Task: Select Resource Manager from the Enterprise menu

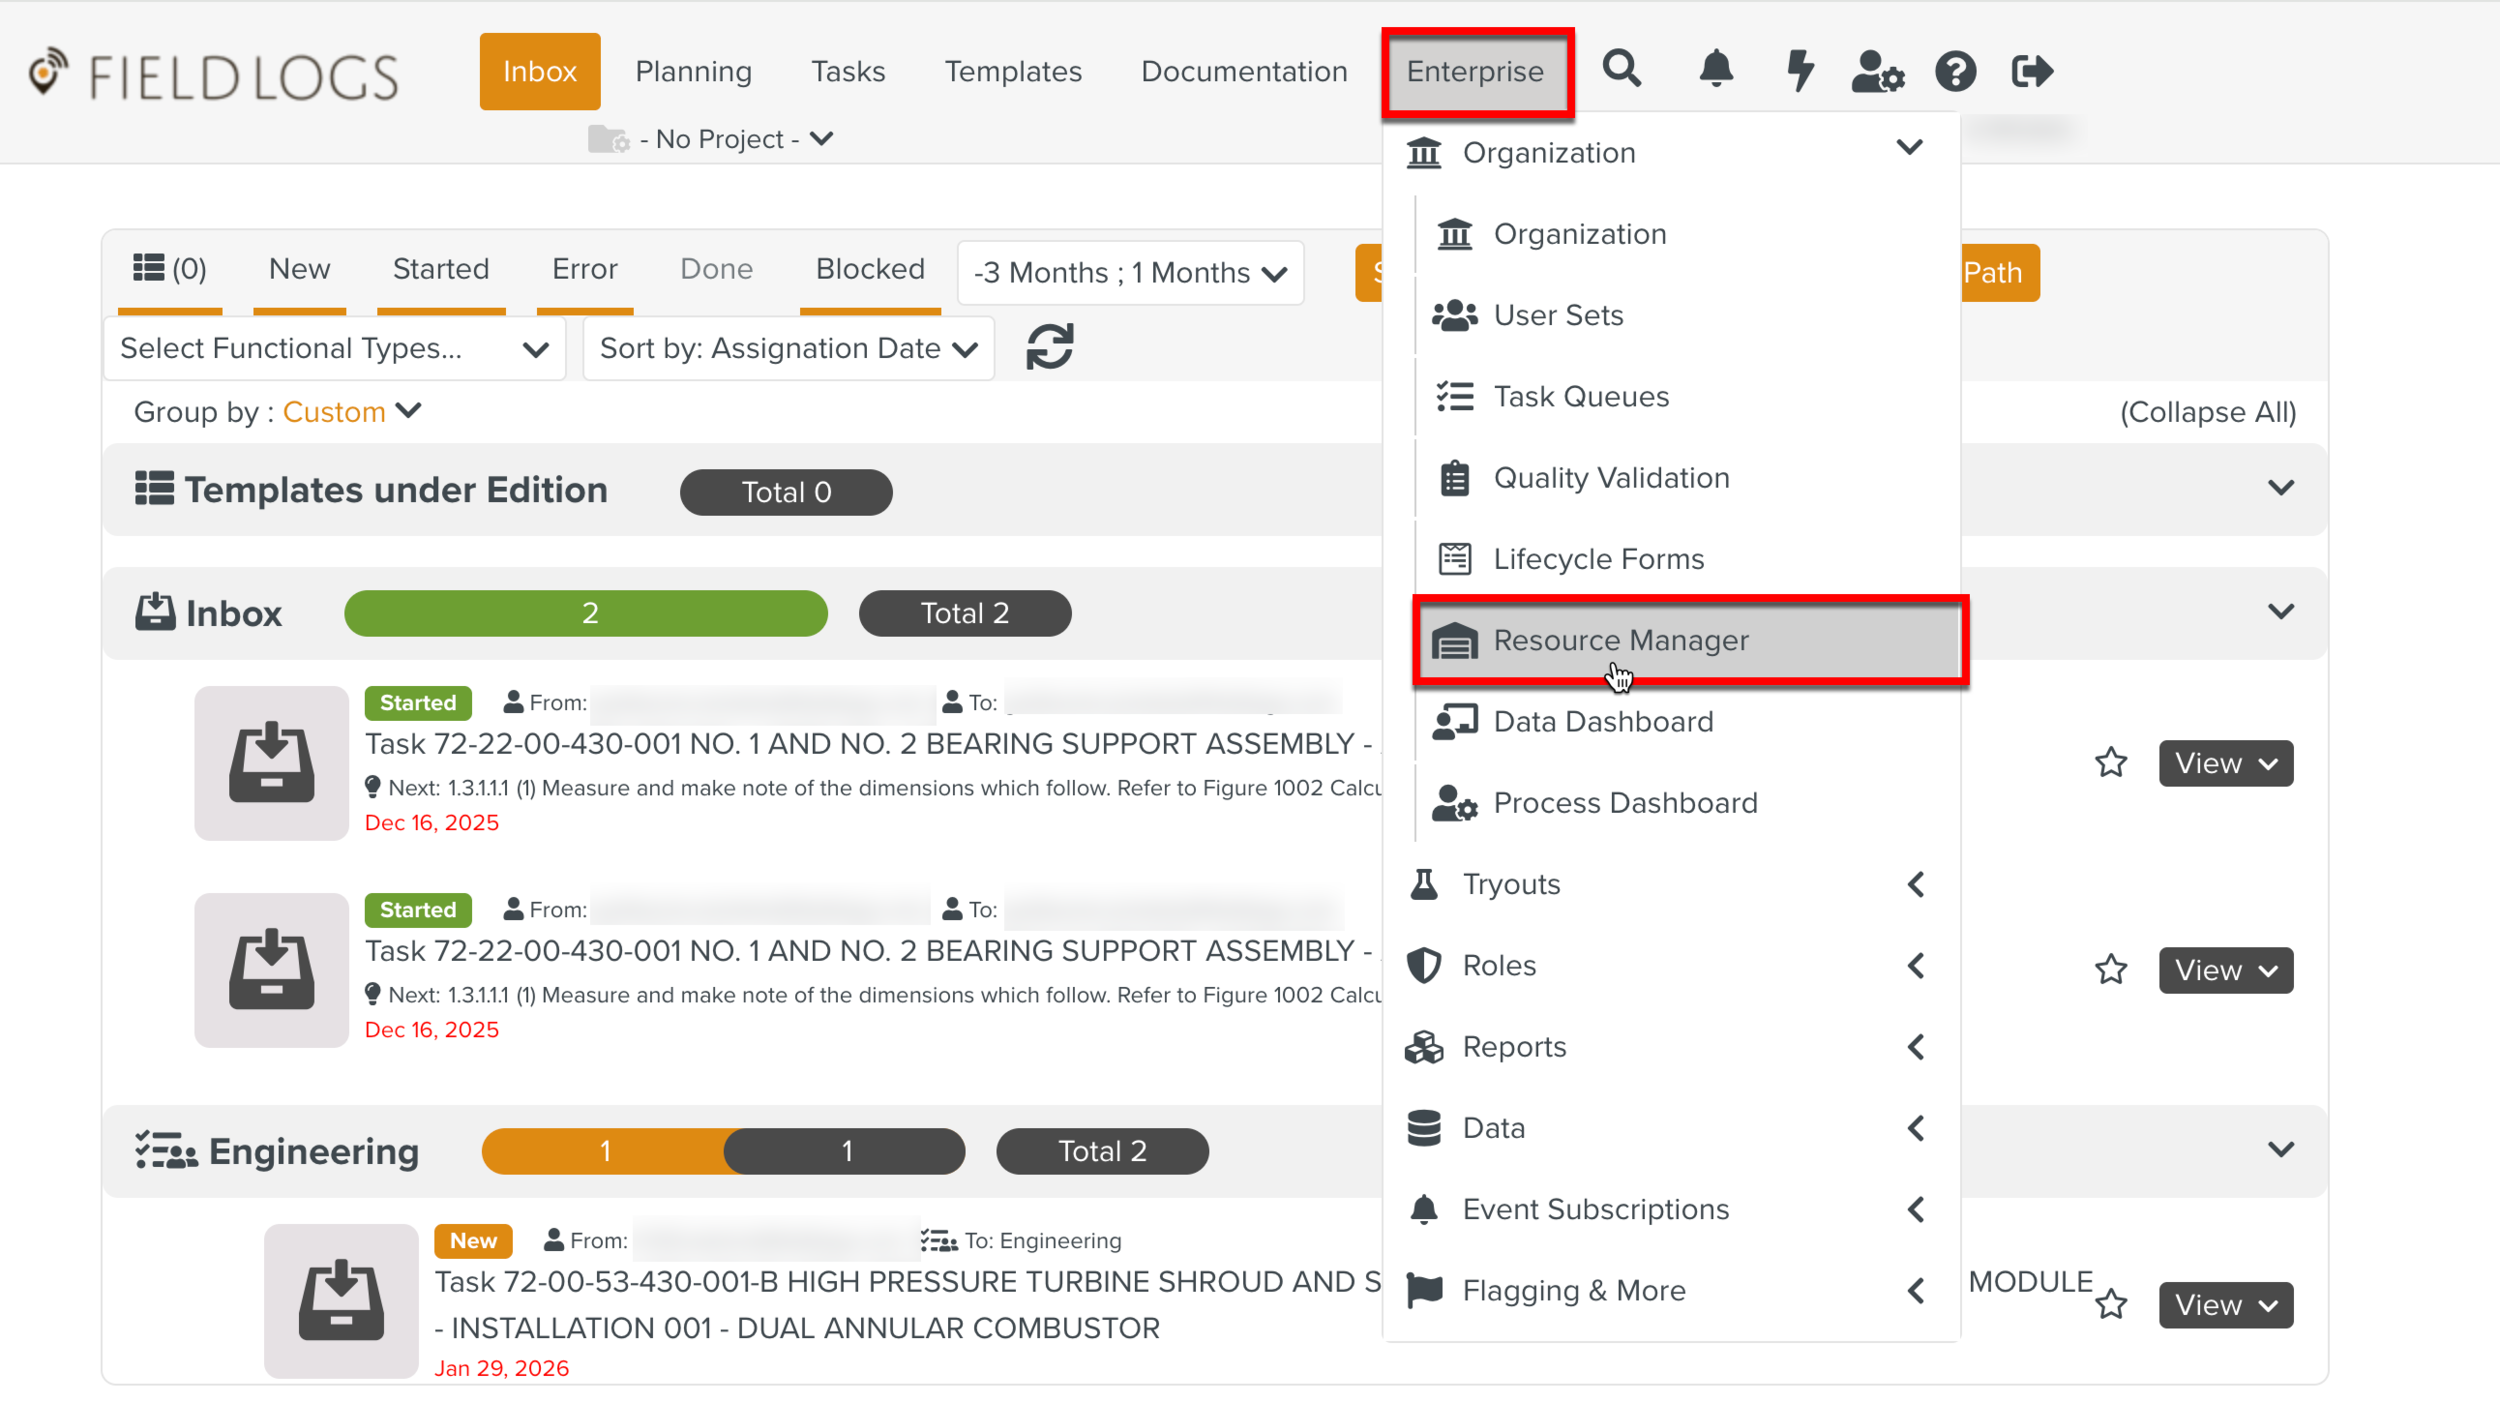Action: click(1620, 640)
